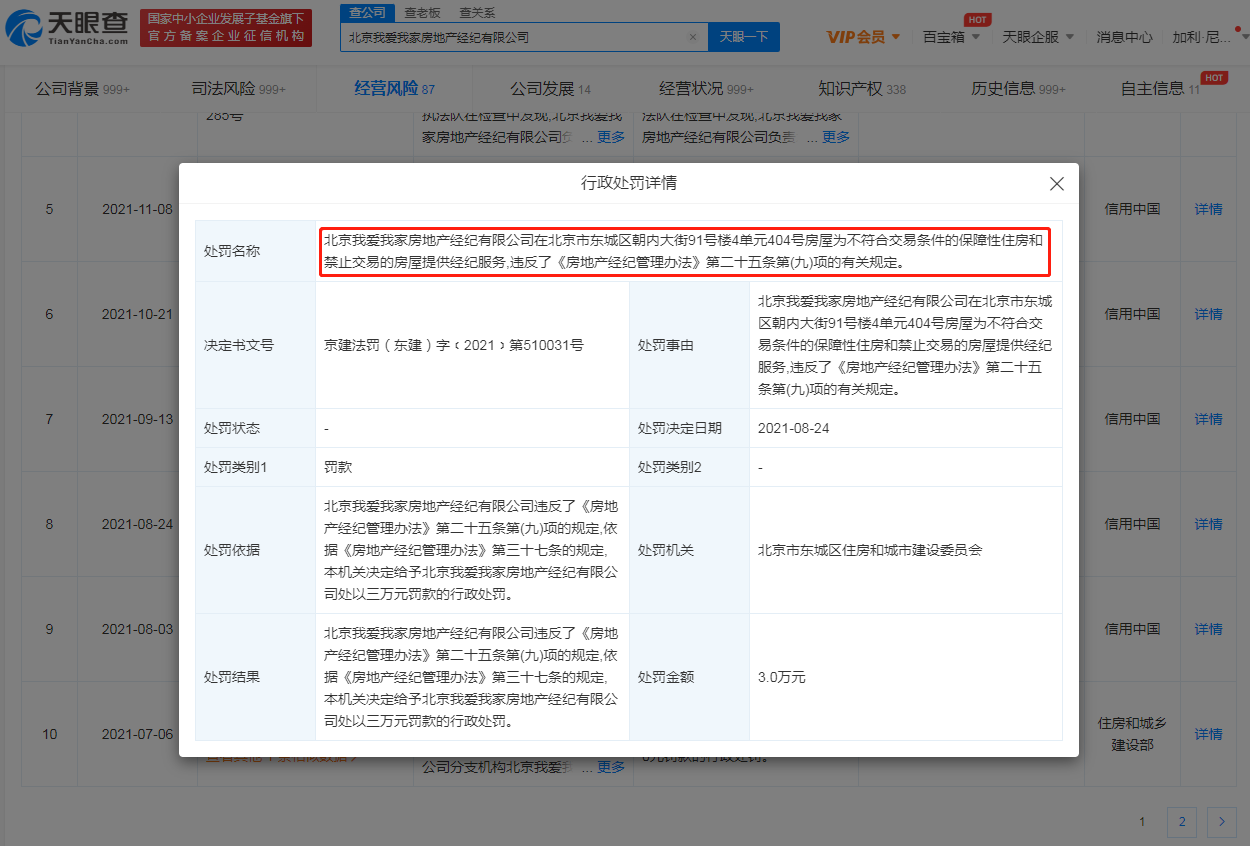
Task: Click the 处罚名称 label cell
Action: point(255,251)
